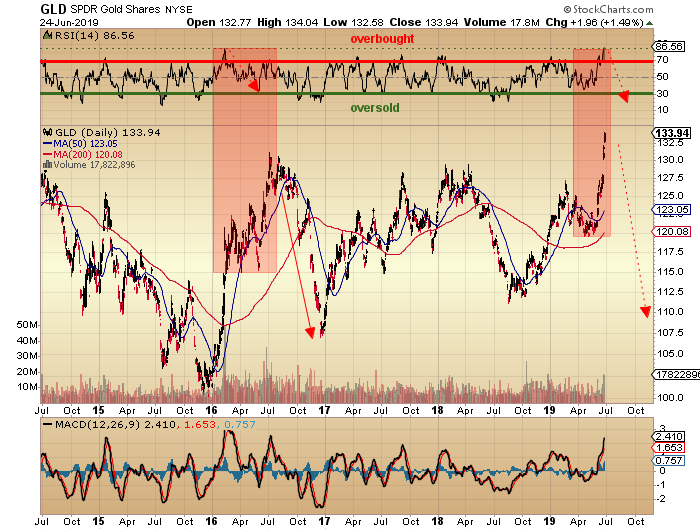The width and height of the screenshot is (700, 530).
Task: Click the 127.5 price axis label
Action: pos(670,178)
